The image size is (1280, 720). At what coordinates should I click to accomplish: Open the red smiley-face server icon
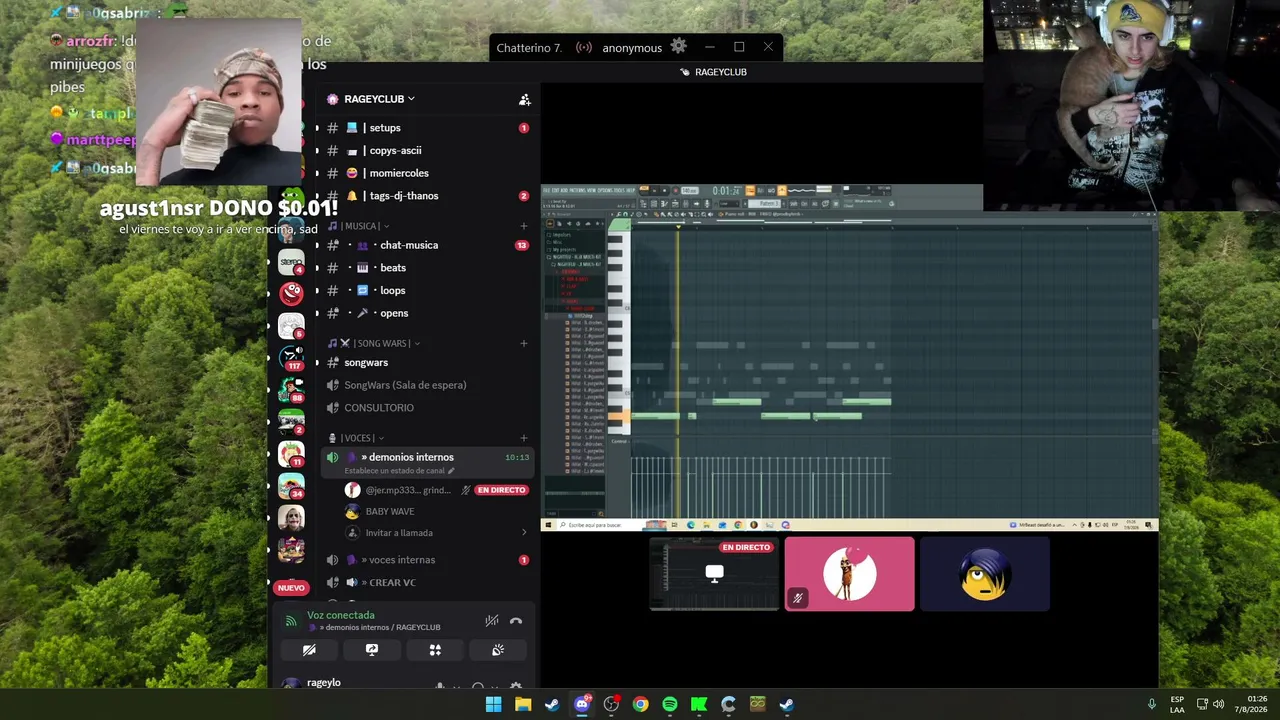tap(291, 293)
